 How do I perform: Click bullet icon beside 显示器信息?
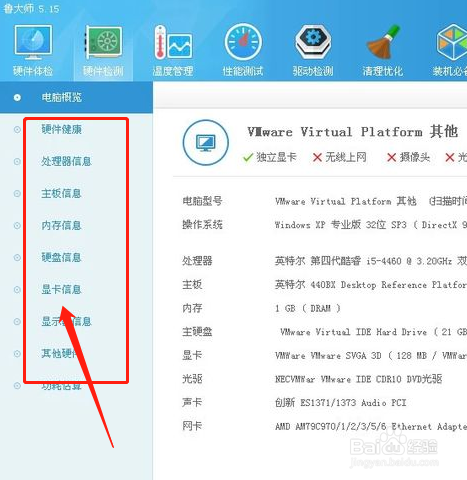click(x=17, y=322)
